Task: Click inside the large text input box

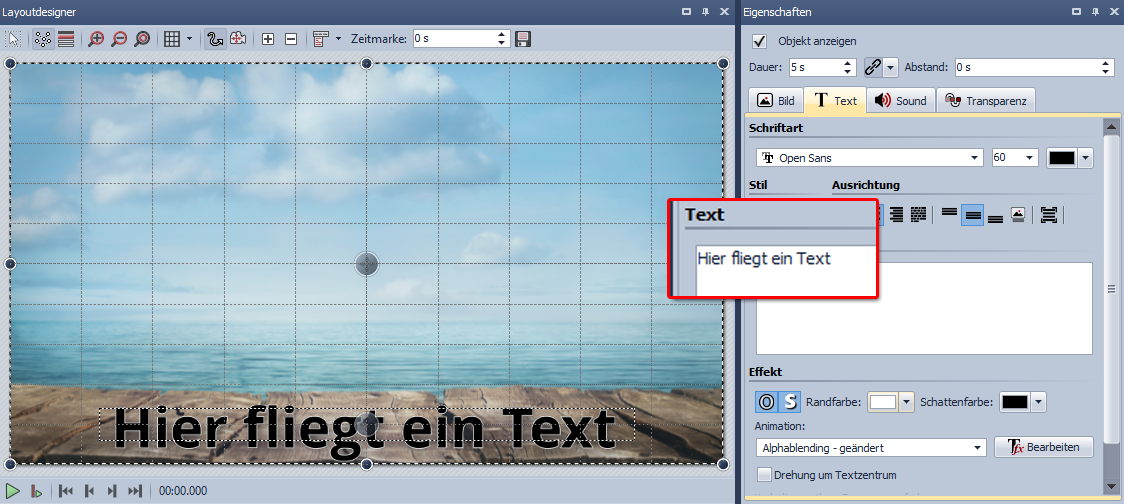Action: click(x=924, y=308)
